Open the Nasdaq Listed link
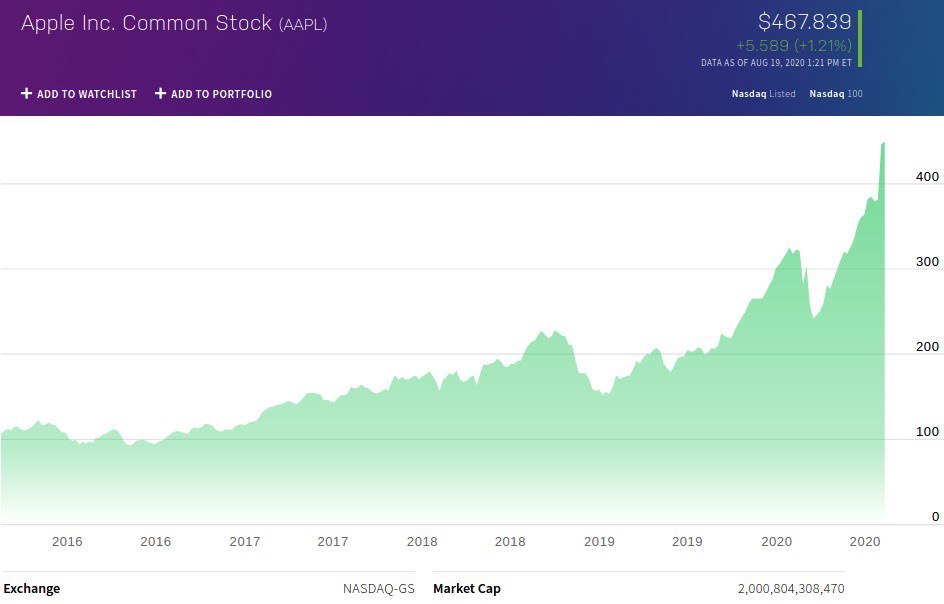944x604 pixels. pyautogui.click(x=763, y=94)
